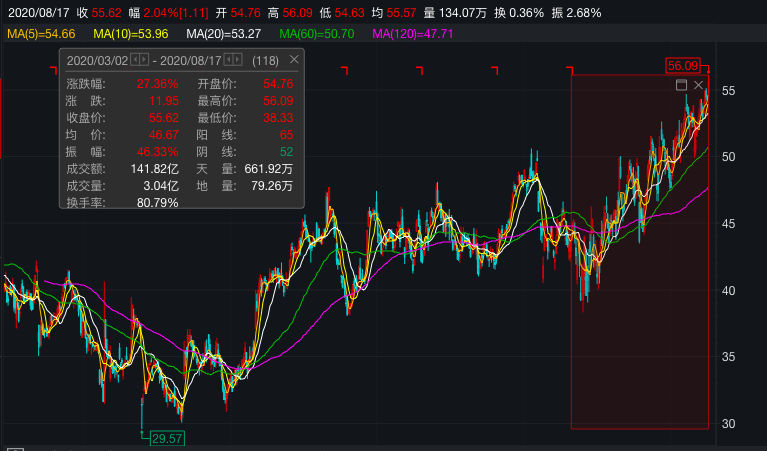The width and height of the screenshot is (767, 451).
Task: Dismiss the red selection box with its X icon
Action: point(699,86)
